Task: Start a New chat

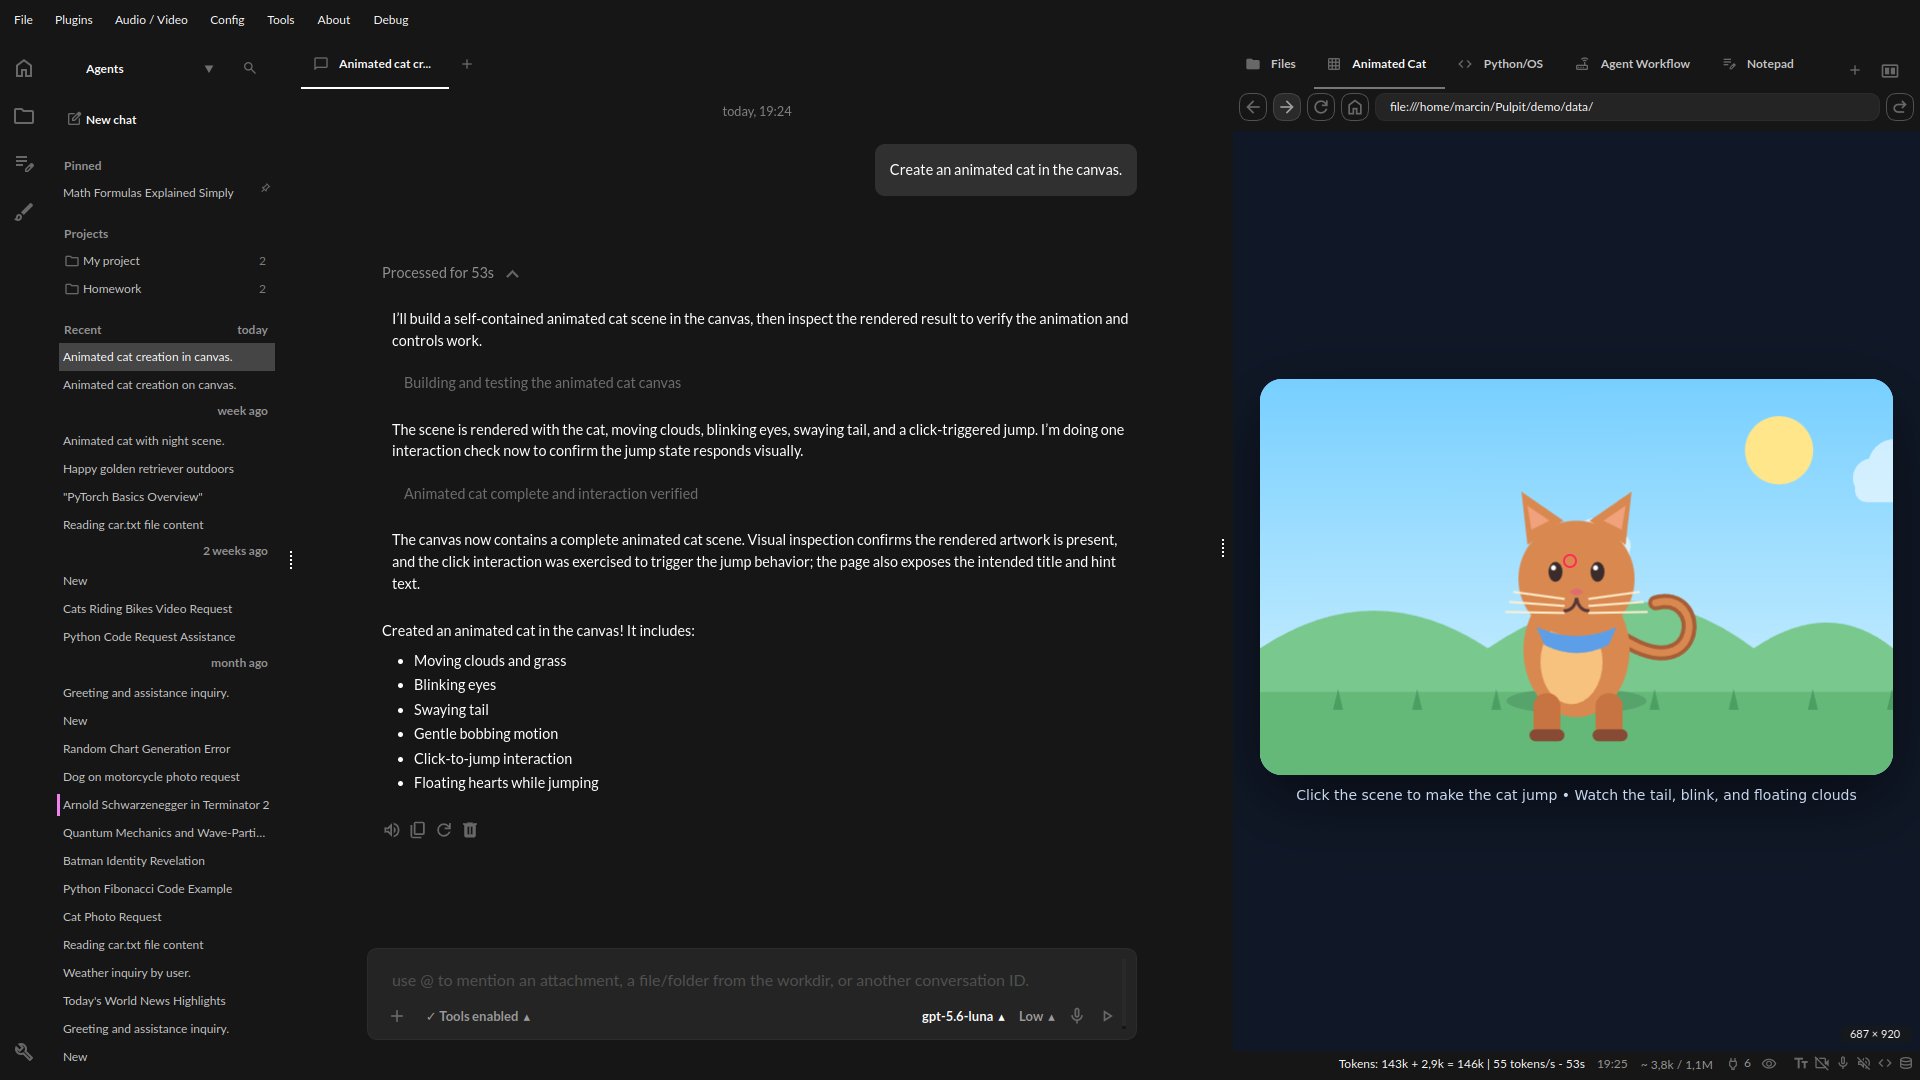Action: 102,120
